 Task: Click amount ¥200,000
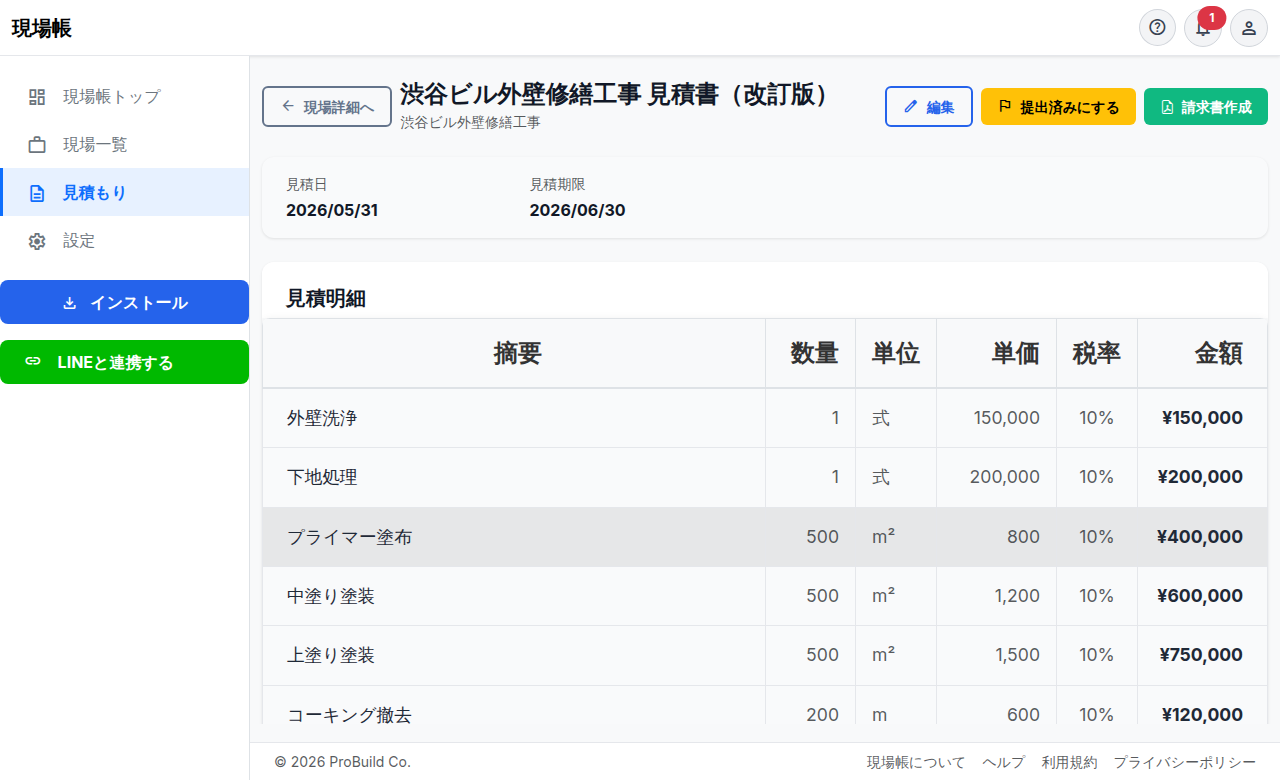1200,477
